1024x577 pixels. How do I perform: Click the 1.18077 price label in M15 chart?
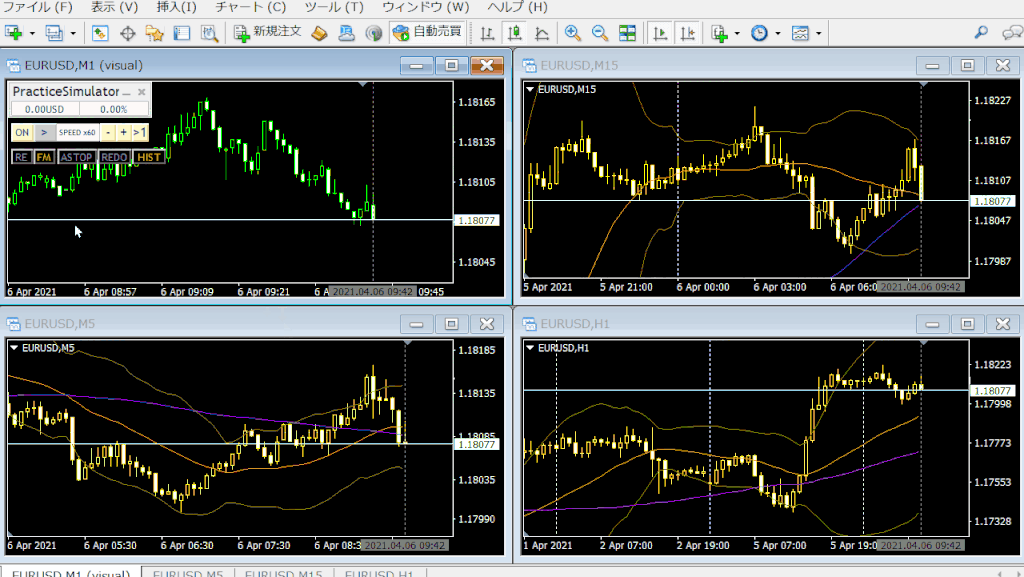pos(993,201)
